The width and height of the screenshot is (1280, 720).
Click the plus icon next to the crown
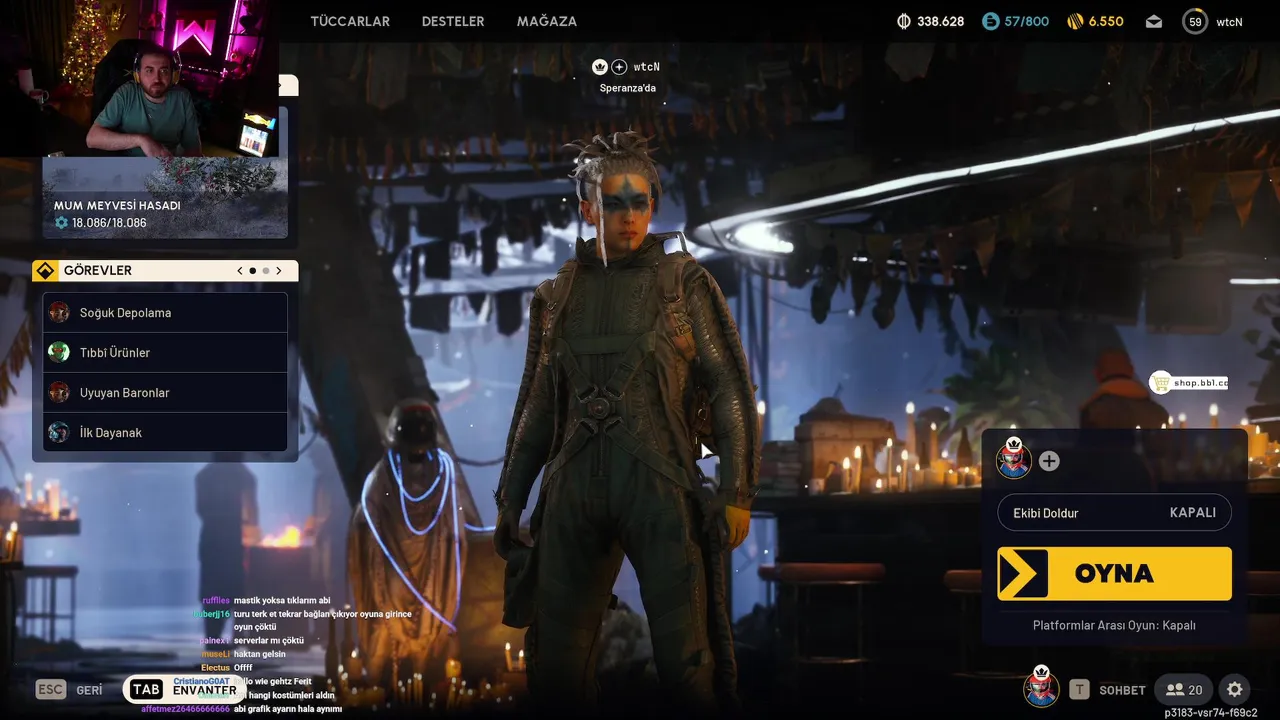619,67
